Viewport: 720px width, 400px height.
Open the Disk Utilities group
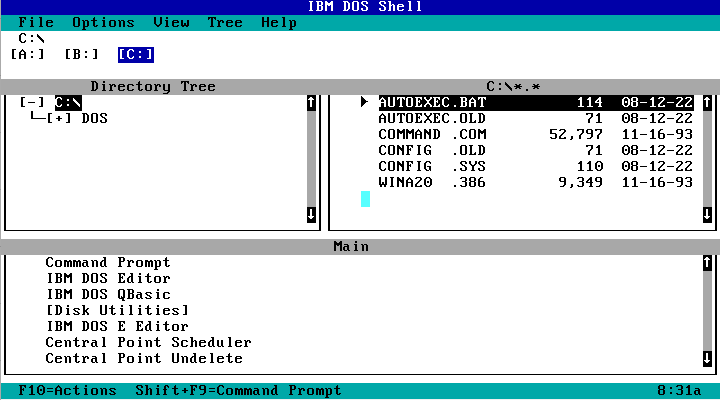[117, 310]
